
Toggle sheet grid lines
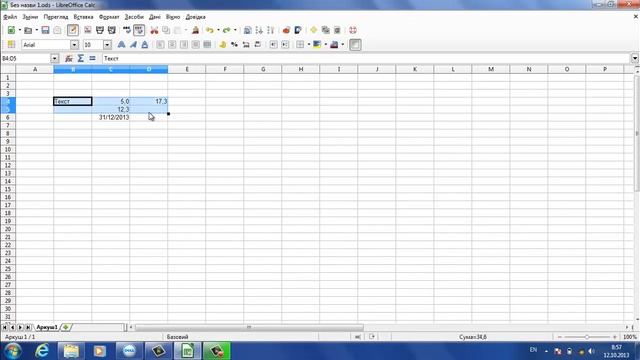(355, 44)
